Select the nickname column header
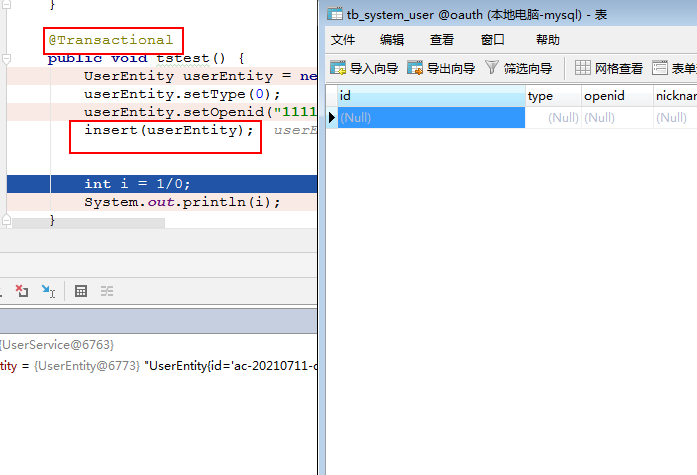 pyautogui.click(x=675, y=96)
